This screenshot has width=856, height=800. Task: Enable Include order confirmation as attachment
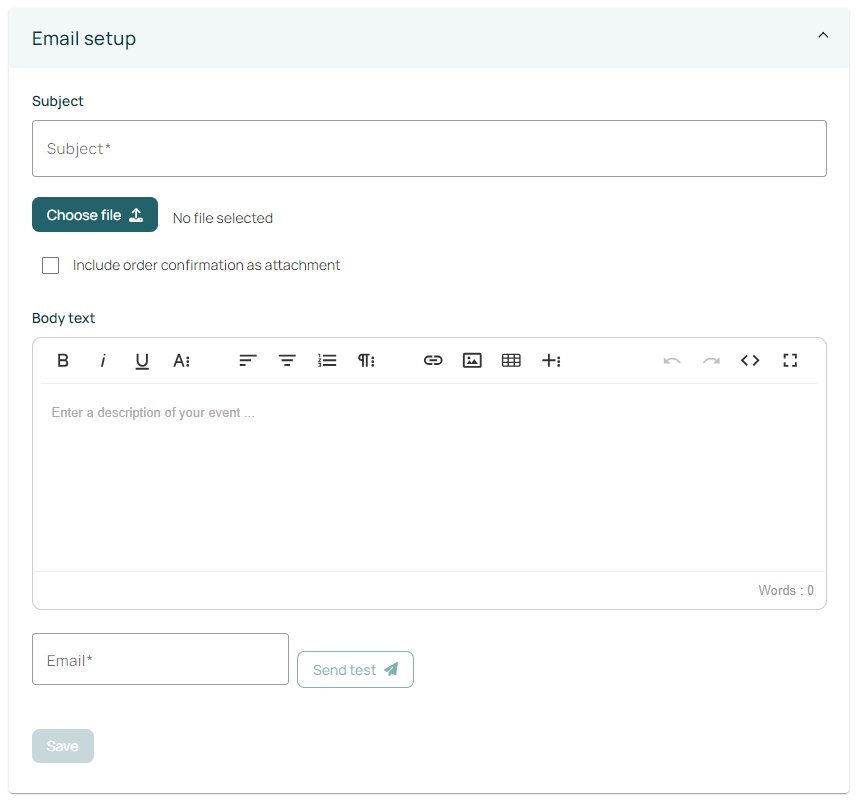tap(51, 266)
